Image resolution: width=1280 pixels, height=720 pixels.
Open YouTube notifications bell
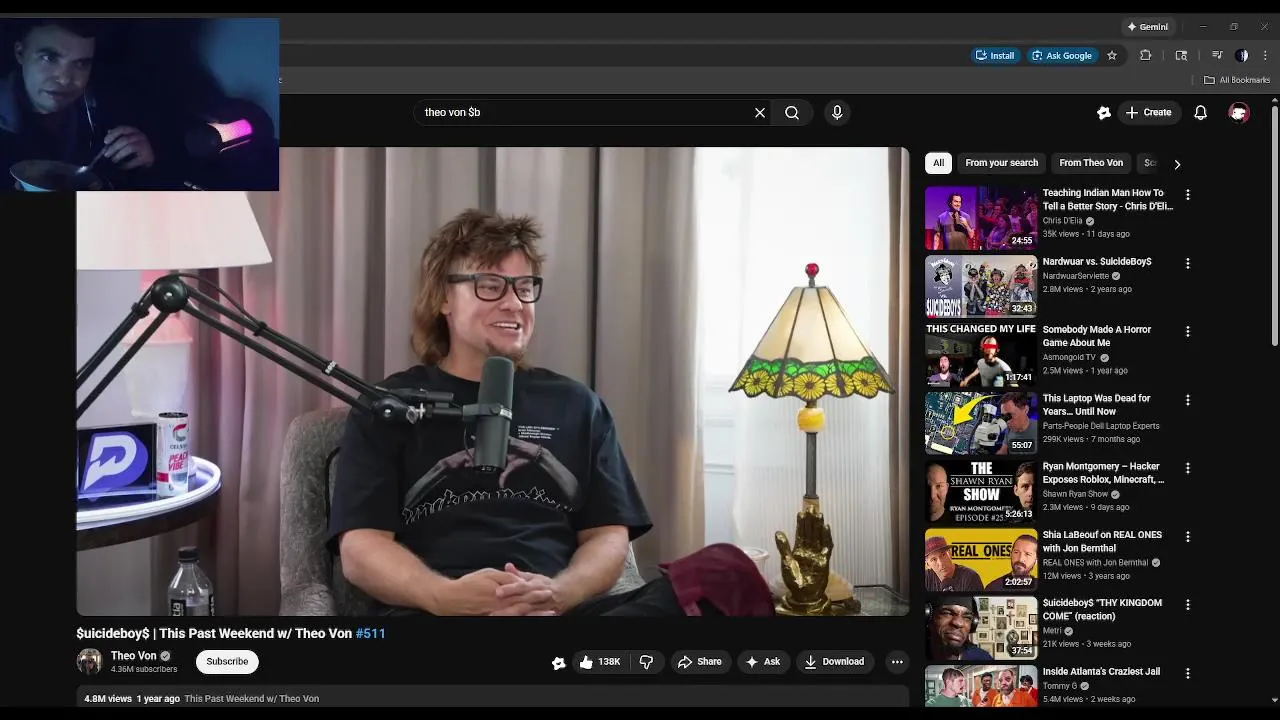point(1200,113)
